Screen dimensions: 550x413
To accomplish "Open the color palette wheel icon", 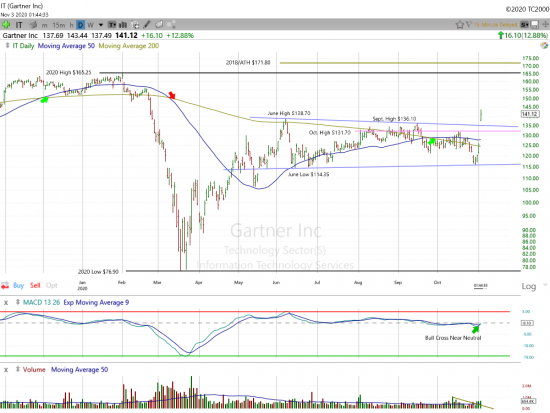I will 544,45.
